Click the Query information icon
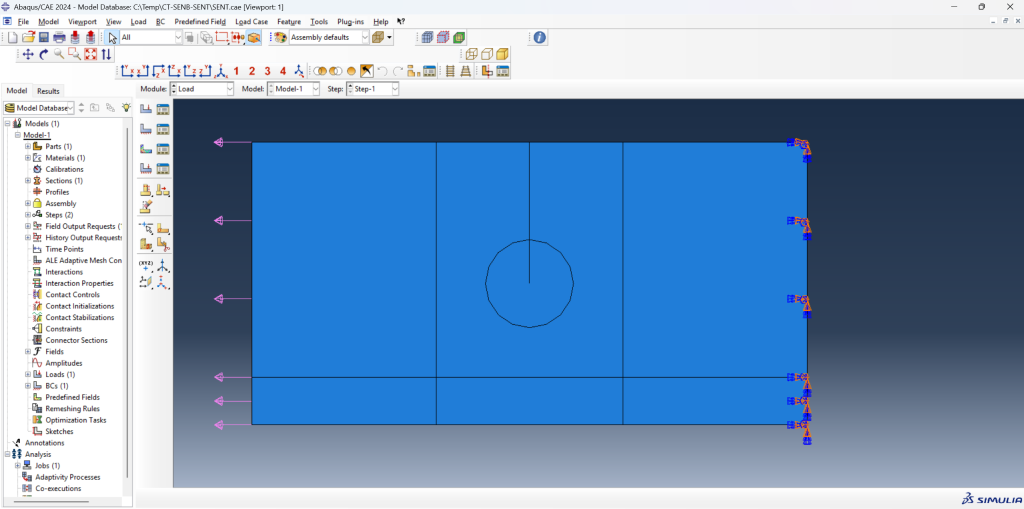Viewport: 1024px width, 509px height. pyautogui.click(x=539, y=37)
